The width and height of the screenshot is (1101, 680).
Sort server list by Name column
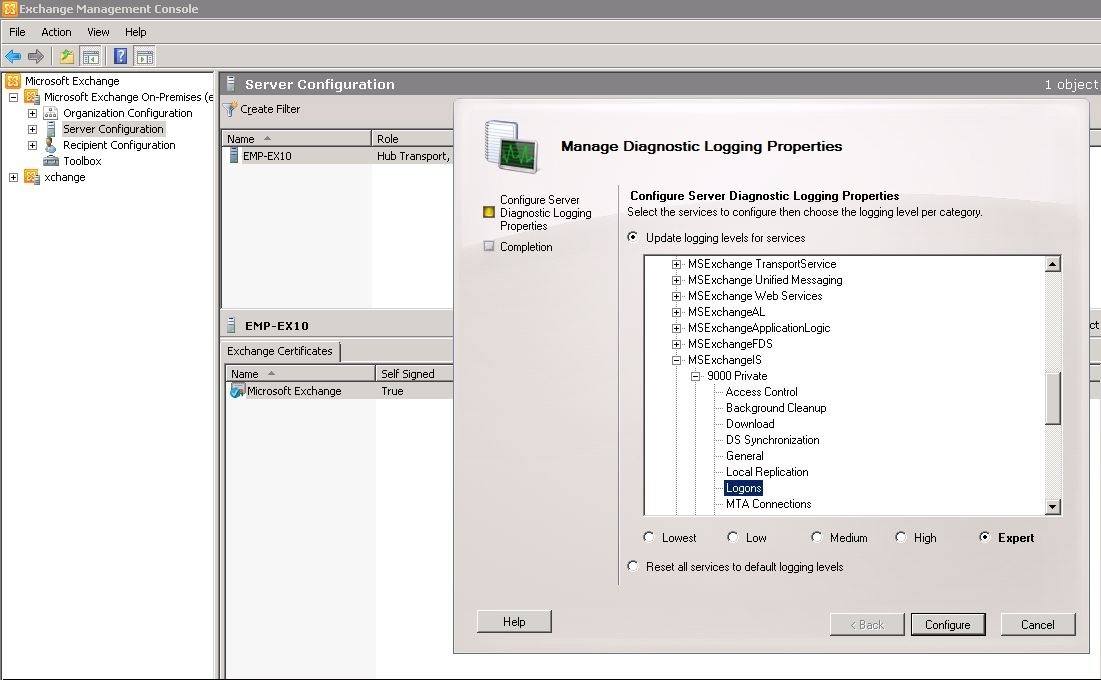tap(296, 138)
